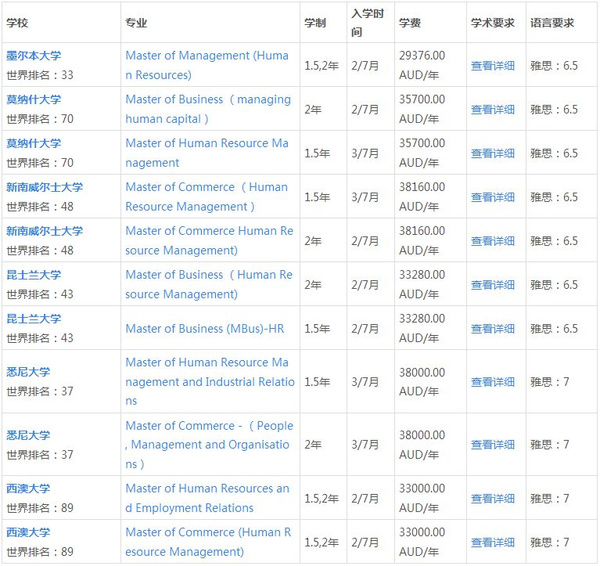View 查看详细 for 新南威尔士大学 1.5年 program

tap(492, 197)
